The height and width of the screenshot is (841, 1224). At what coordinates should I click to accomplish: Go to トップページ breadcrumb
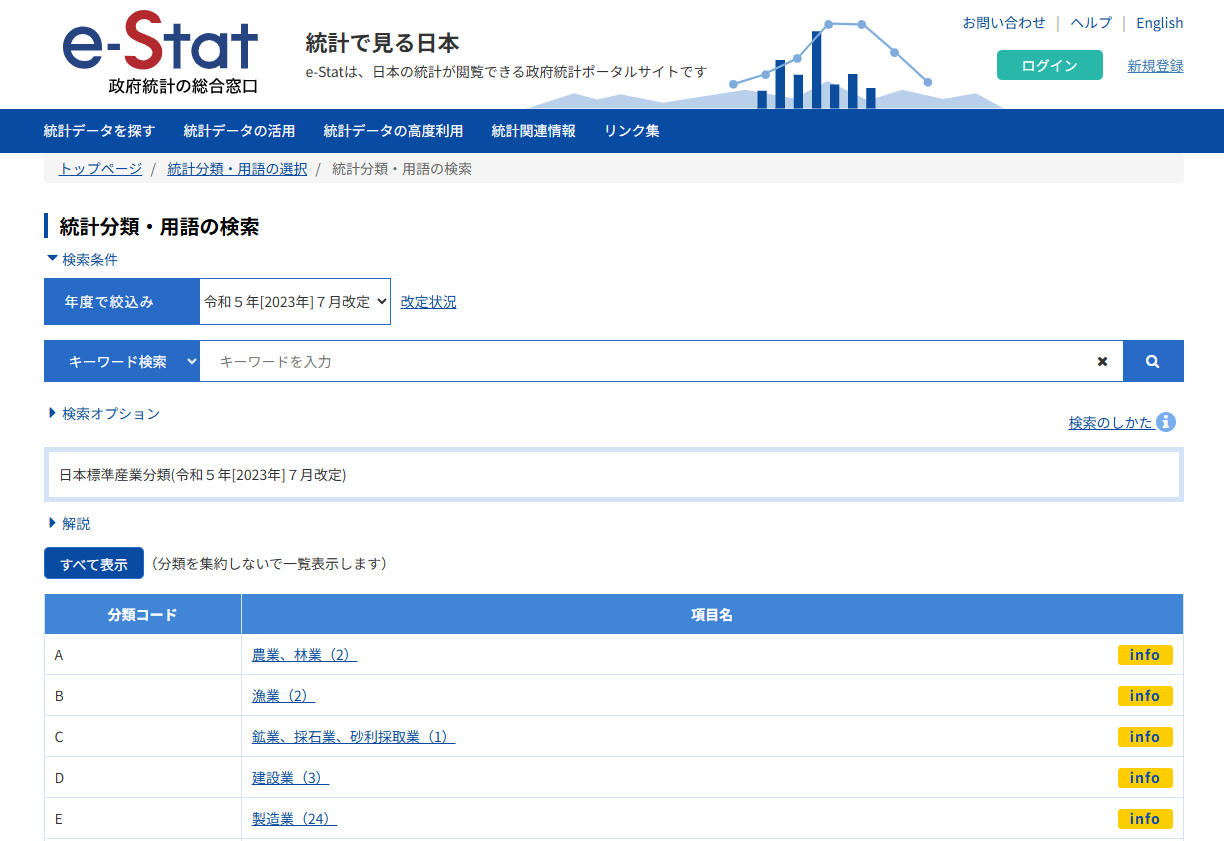coord(100,169)
